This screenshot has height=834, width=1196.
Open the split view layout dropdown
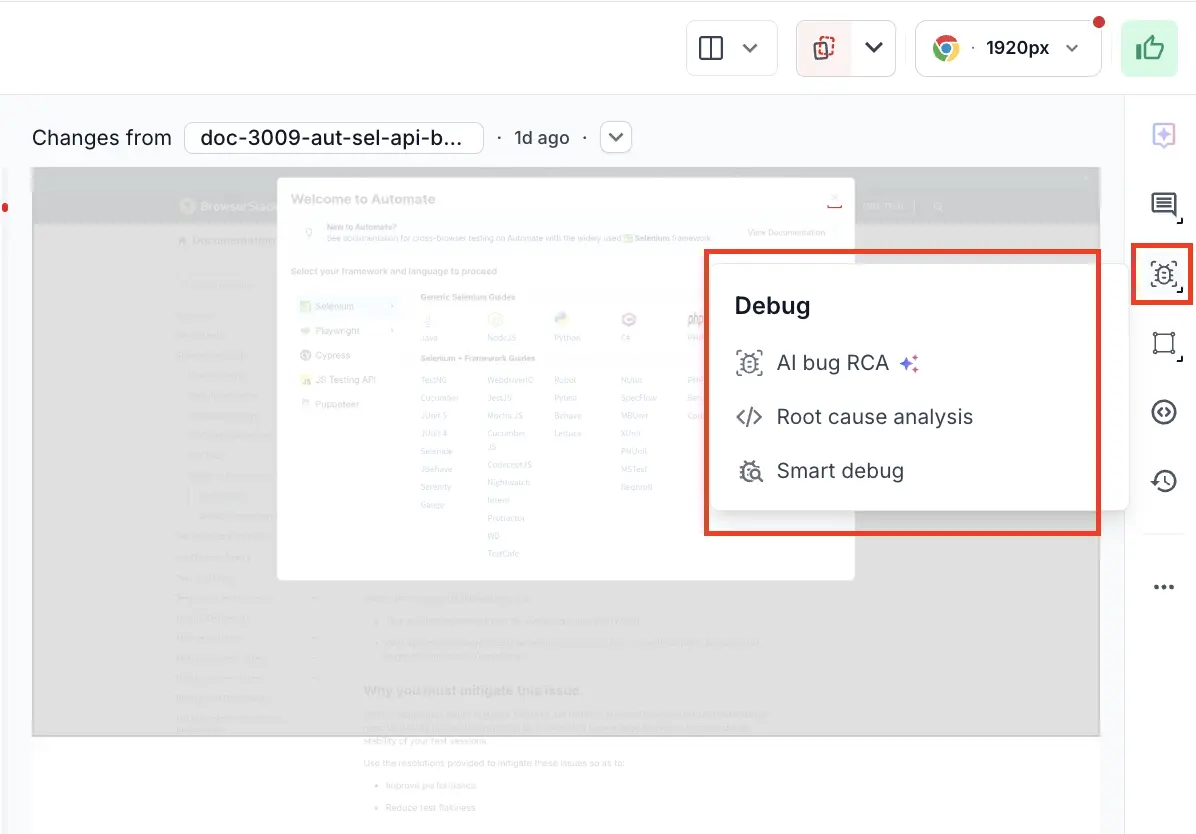click(x=731, y=48)
